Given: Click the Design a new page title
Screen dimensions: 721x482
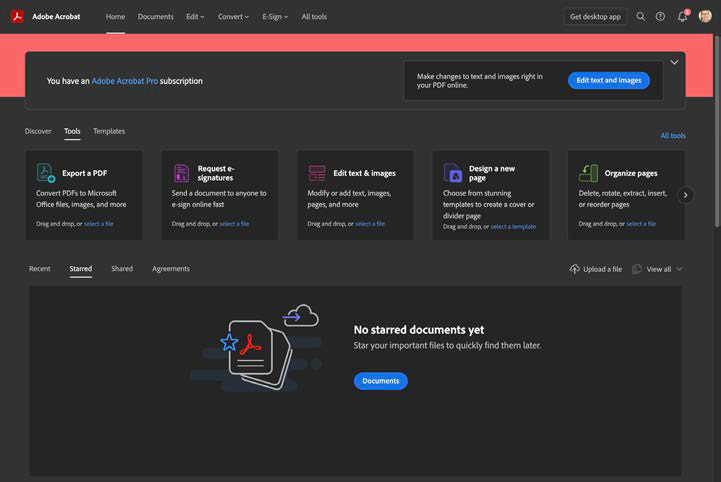Looking at the screenshot, I should coord(492,173).
